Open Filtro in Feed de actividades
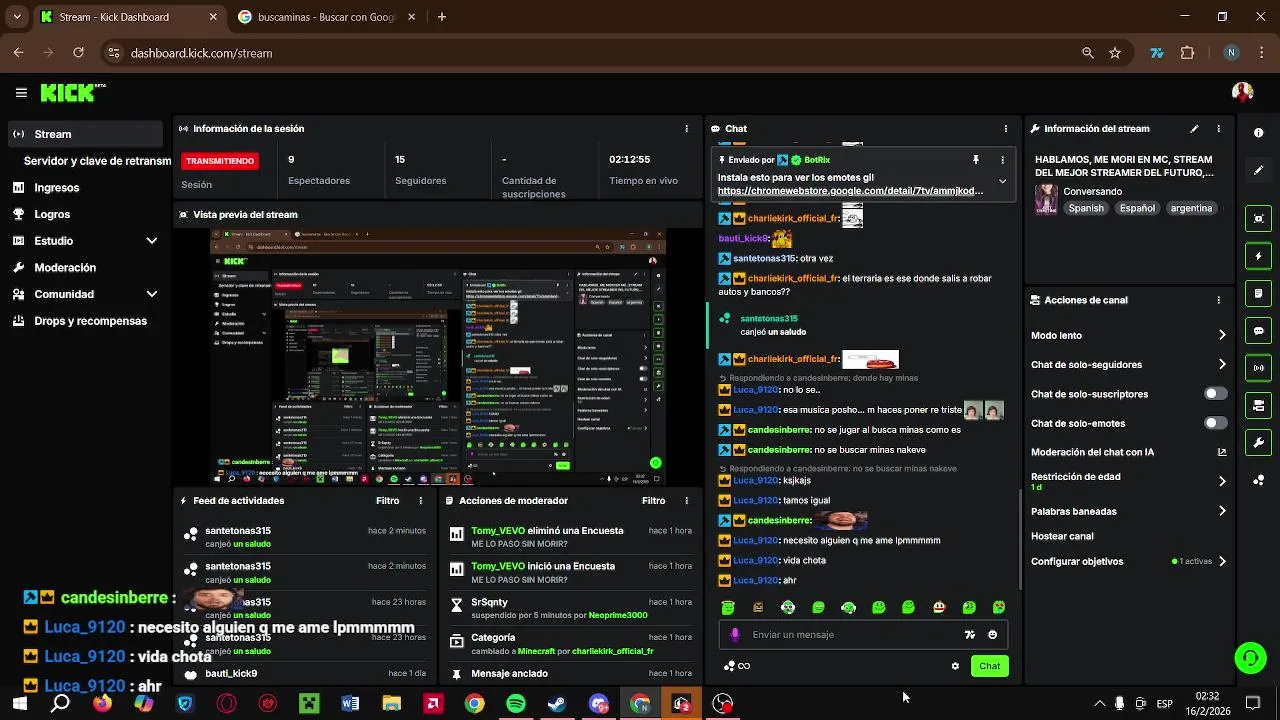The height and width of the screenshot is (720, 1280). (x=387, y=501)
